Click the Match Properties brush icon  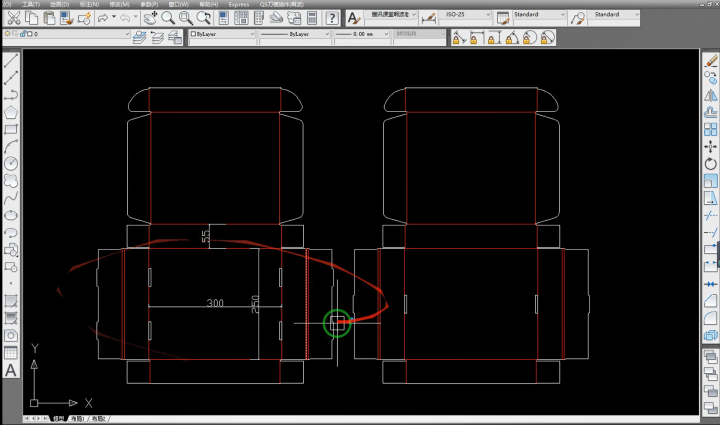click(x=84, y=18)
